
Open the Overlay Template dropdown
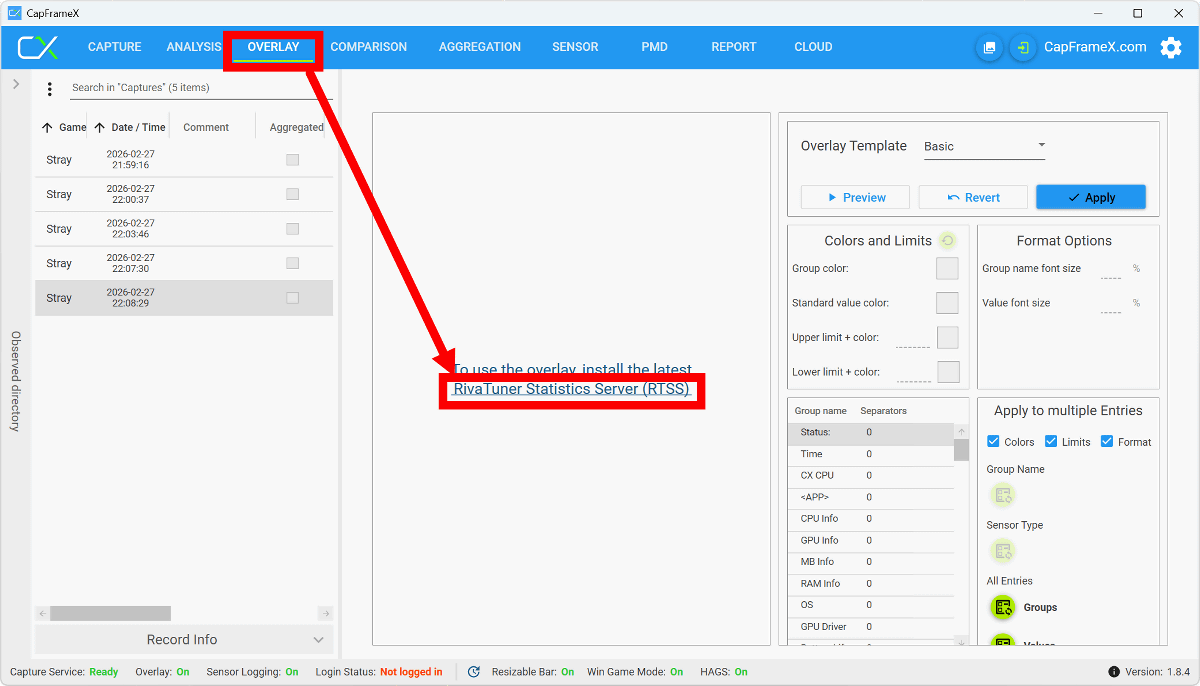pyautogui.click(x=984, y=146)
